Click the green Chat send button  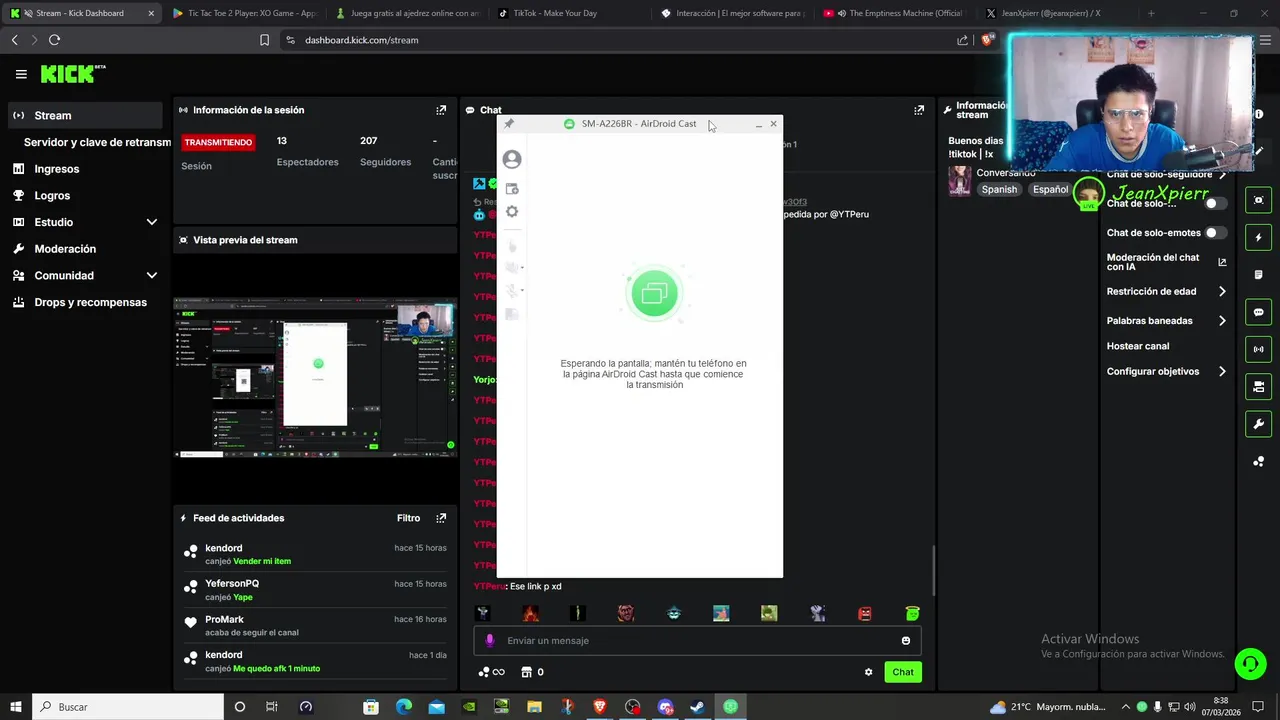903,672
